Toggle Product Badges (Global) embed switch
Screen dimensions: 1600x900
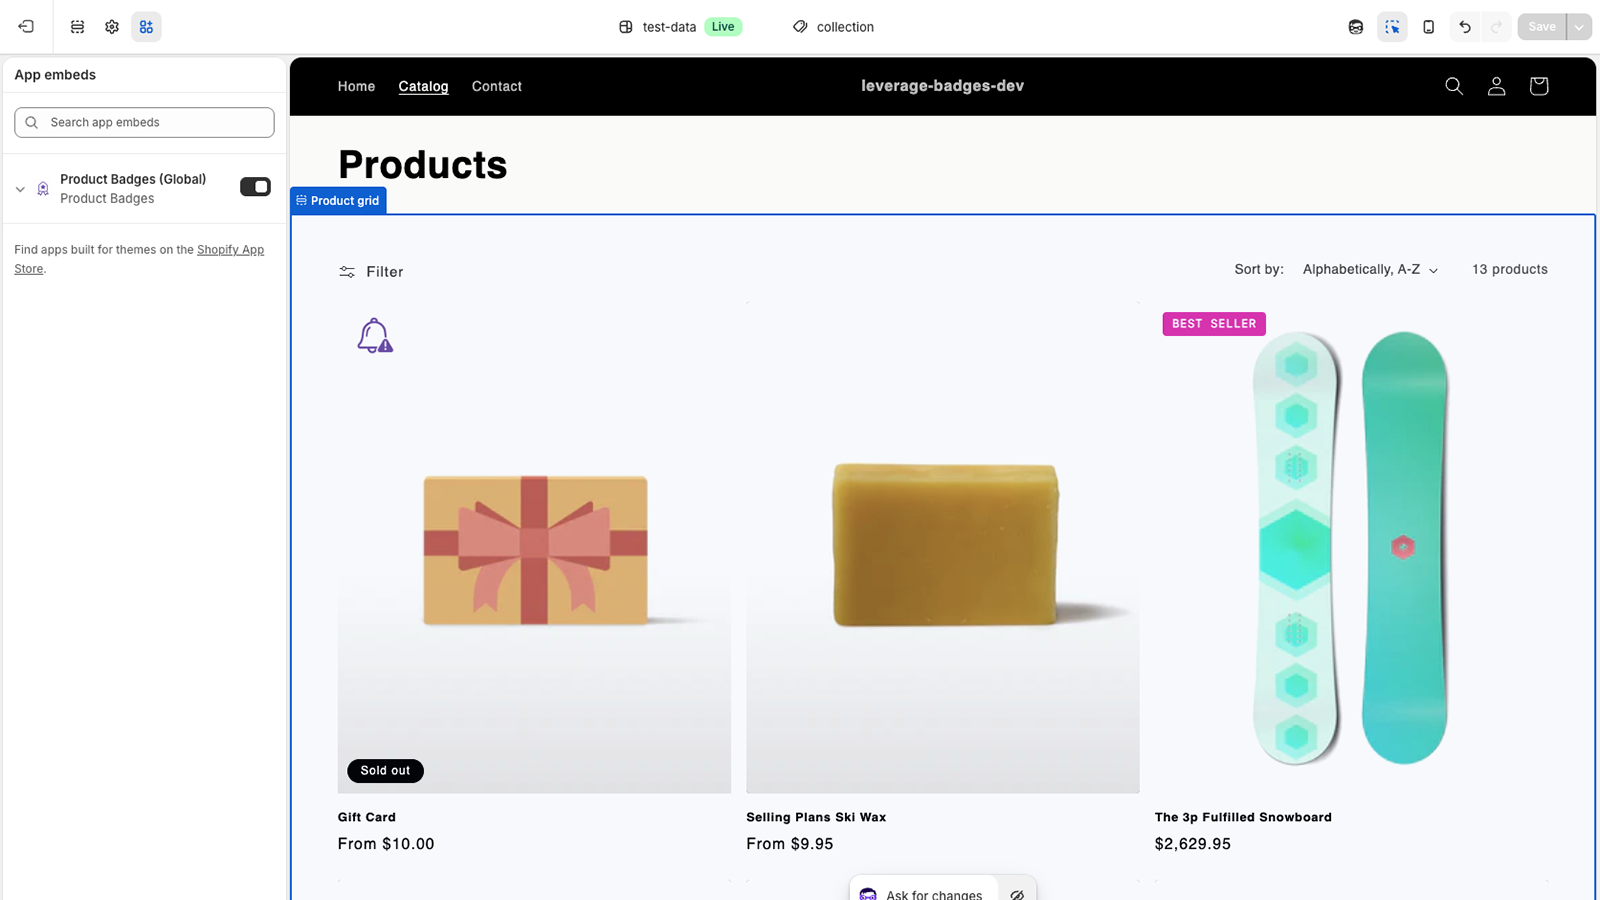click(x=255, y=187)
